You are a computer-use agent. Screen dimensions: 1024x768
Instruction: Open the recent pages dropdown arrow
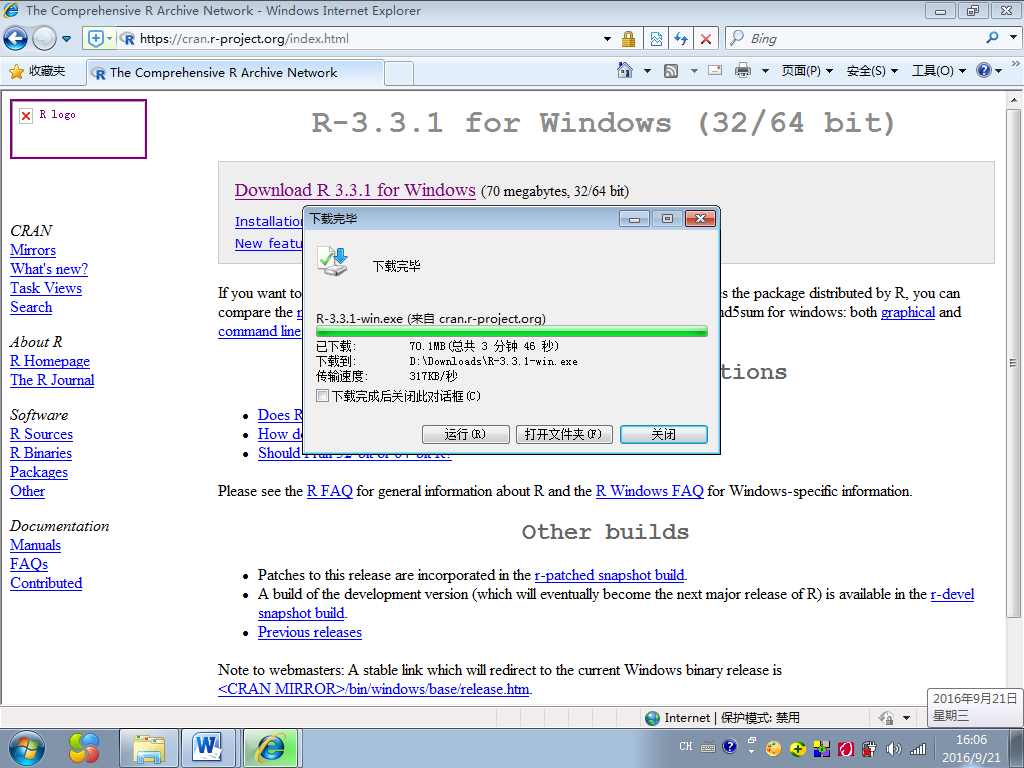tap(66, 39)
